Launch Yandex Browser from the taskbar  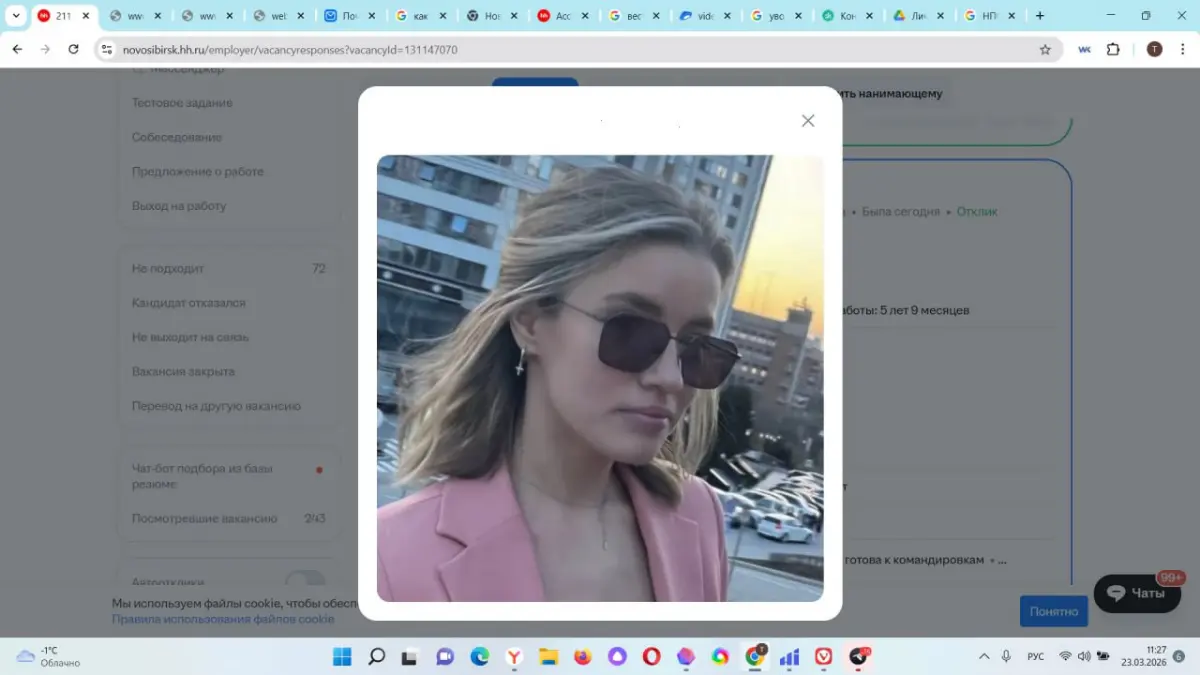[514, 657]
